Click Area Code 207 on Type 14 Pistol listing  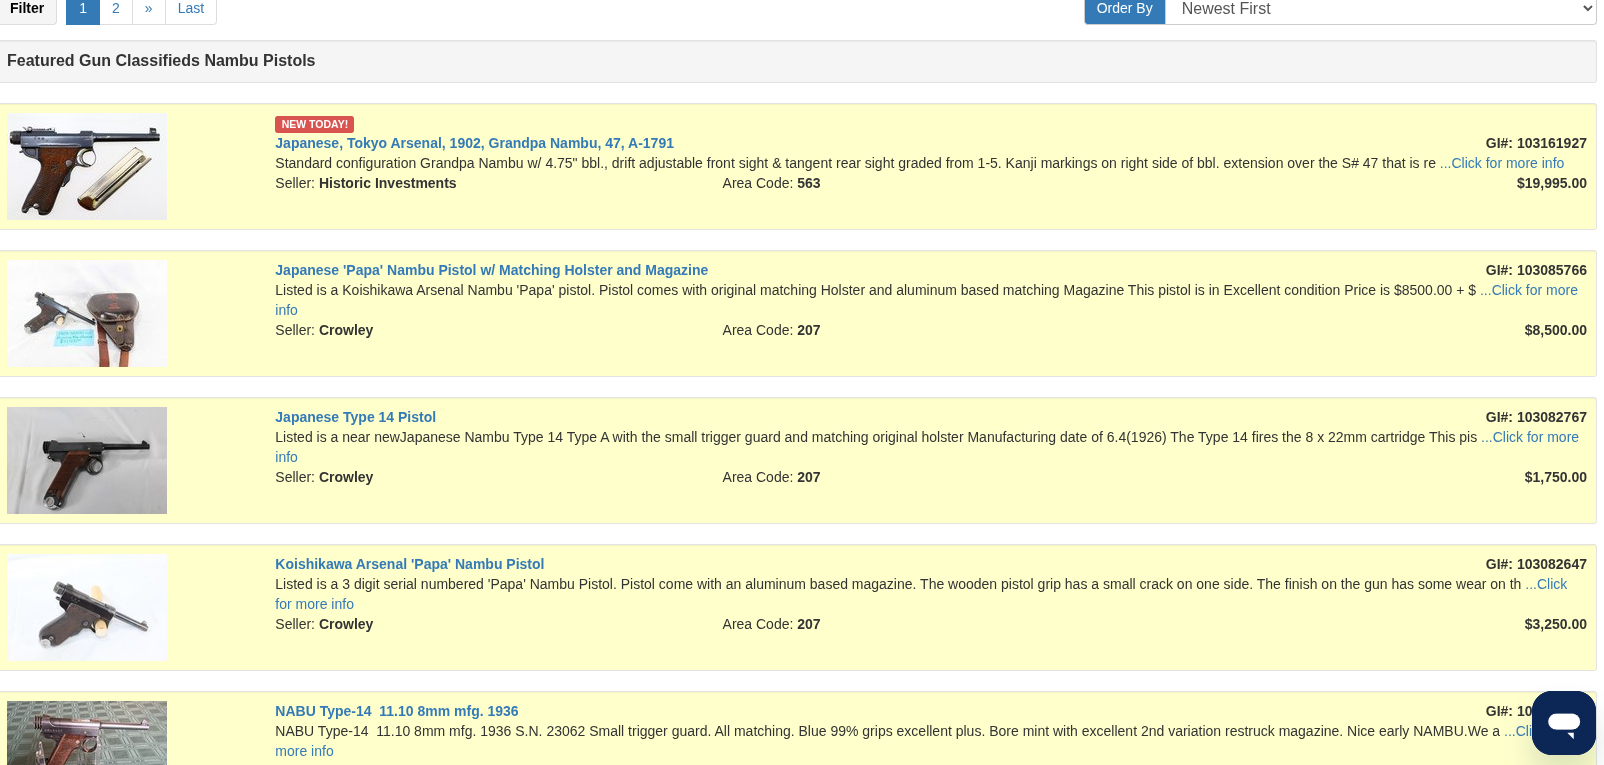coord(771,477)
